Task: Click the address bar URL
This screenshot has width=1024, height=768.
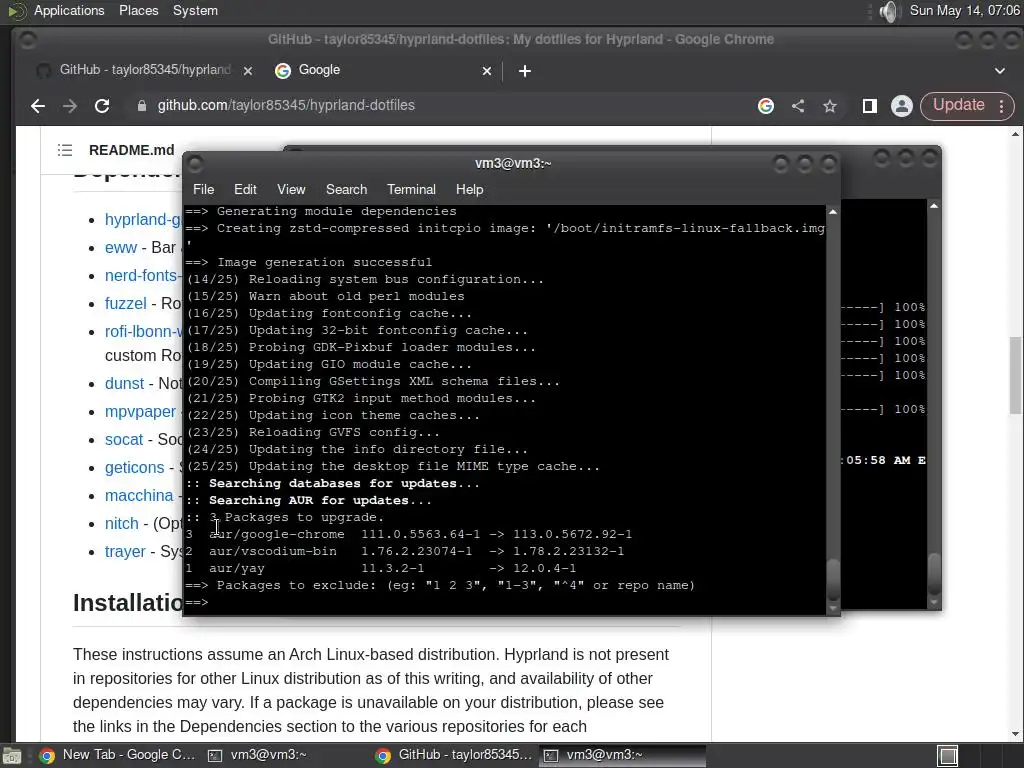Action: [x=286, y=105]
